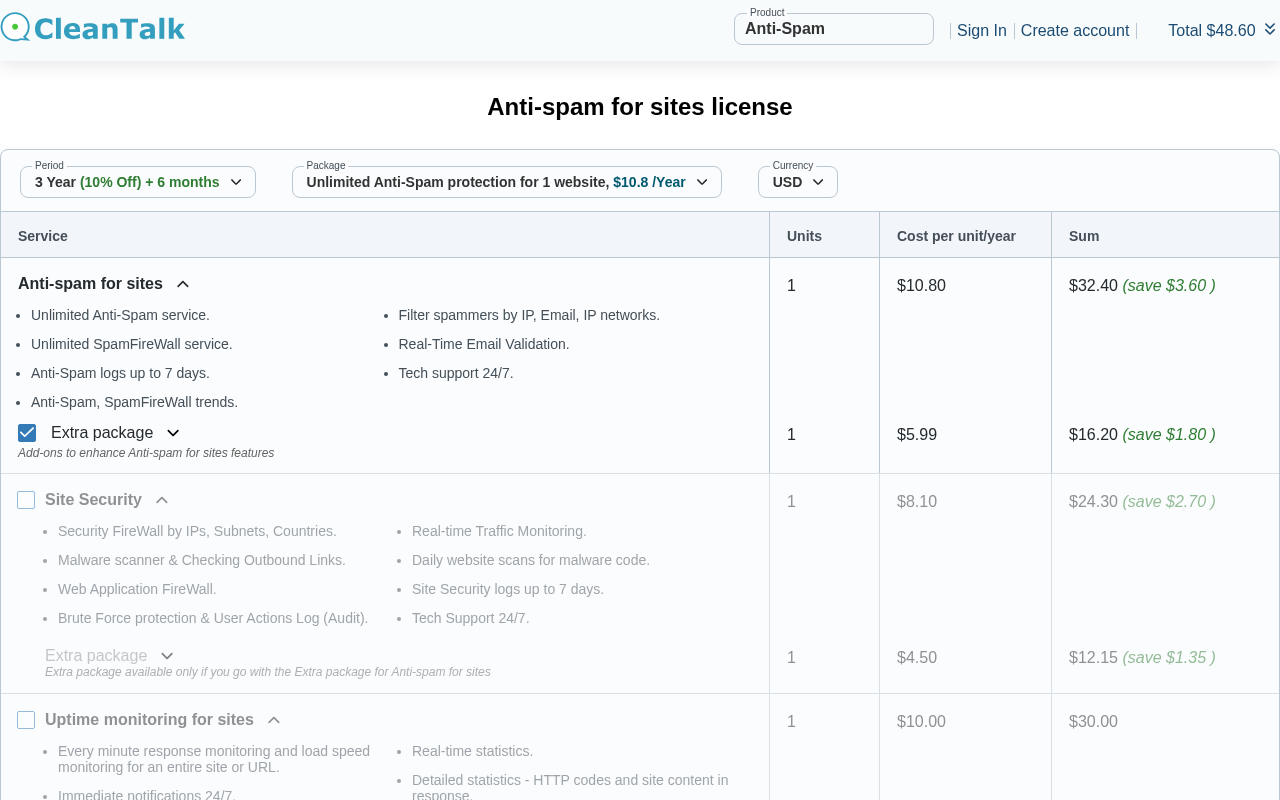
Task: Click 'Real-time statistics.' bullet
Action: 472,751
